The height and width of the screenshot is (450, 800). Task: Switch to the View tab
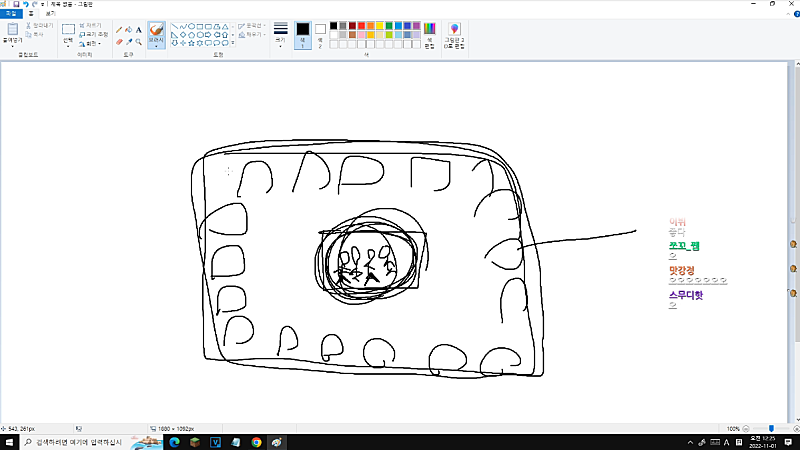pyautogui.click(x=51, y=14)
